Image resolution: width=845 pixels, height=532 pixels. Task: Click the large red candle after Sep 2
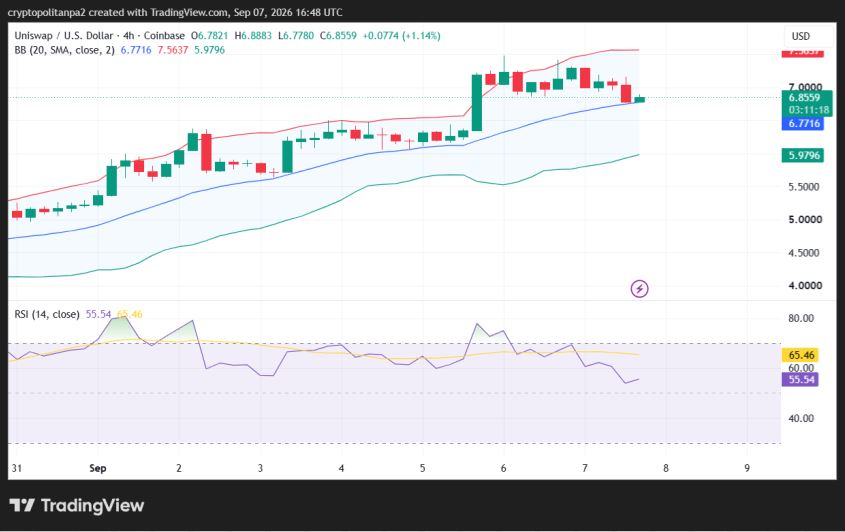point(206,152)
